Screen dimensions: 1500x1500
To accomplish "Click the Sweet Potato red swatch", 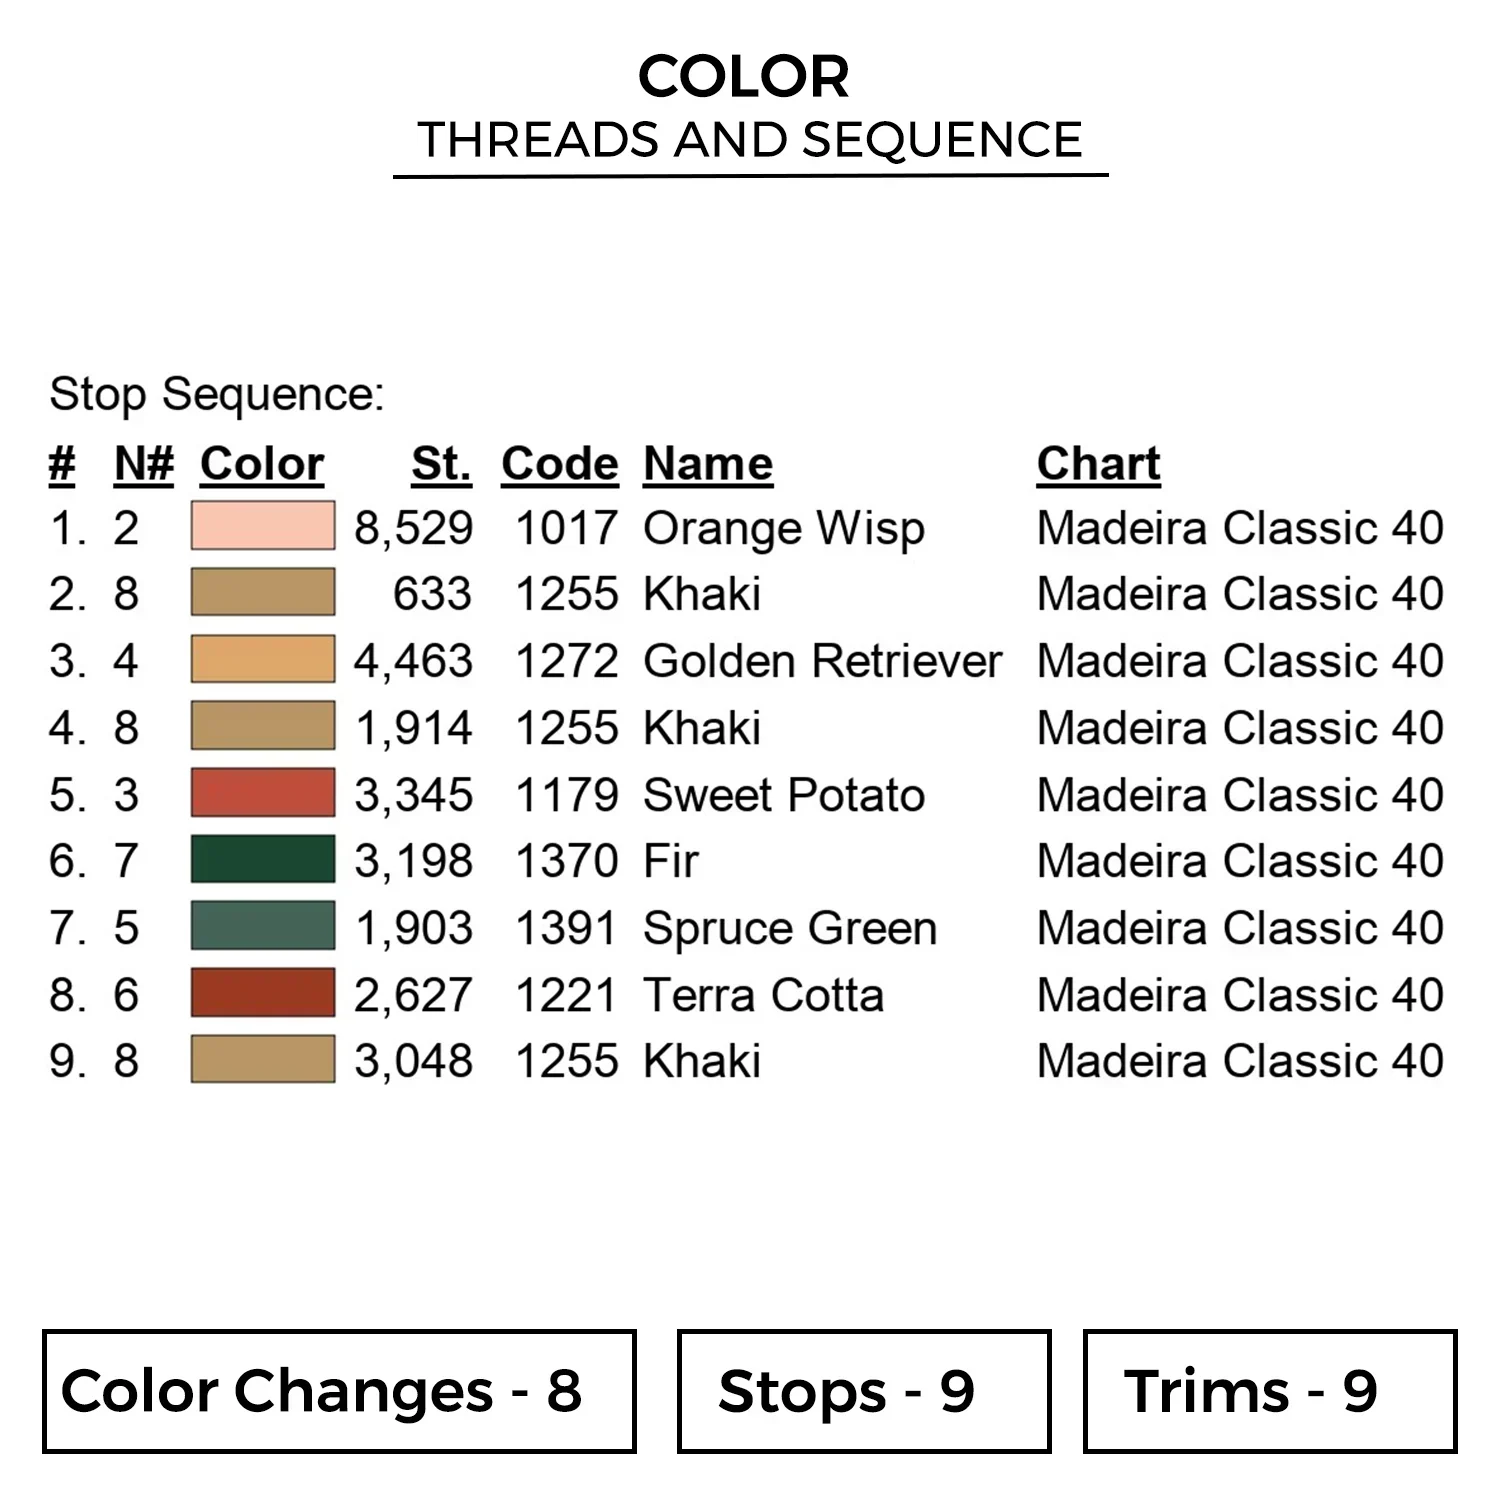I will (x=262, y=793).
